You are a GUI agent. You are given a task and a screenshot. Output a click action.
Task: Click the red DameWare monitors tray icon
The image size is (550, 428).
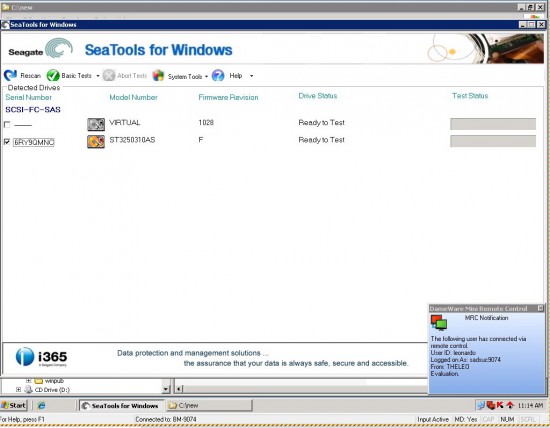[x=491, y=406]
